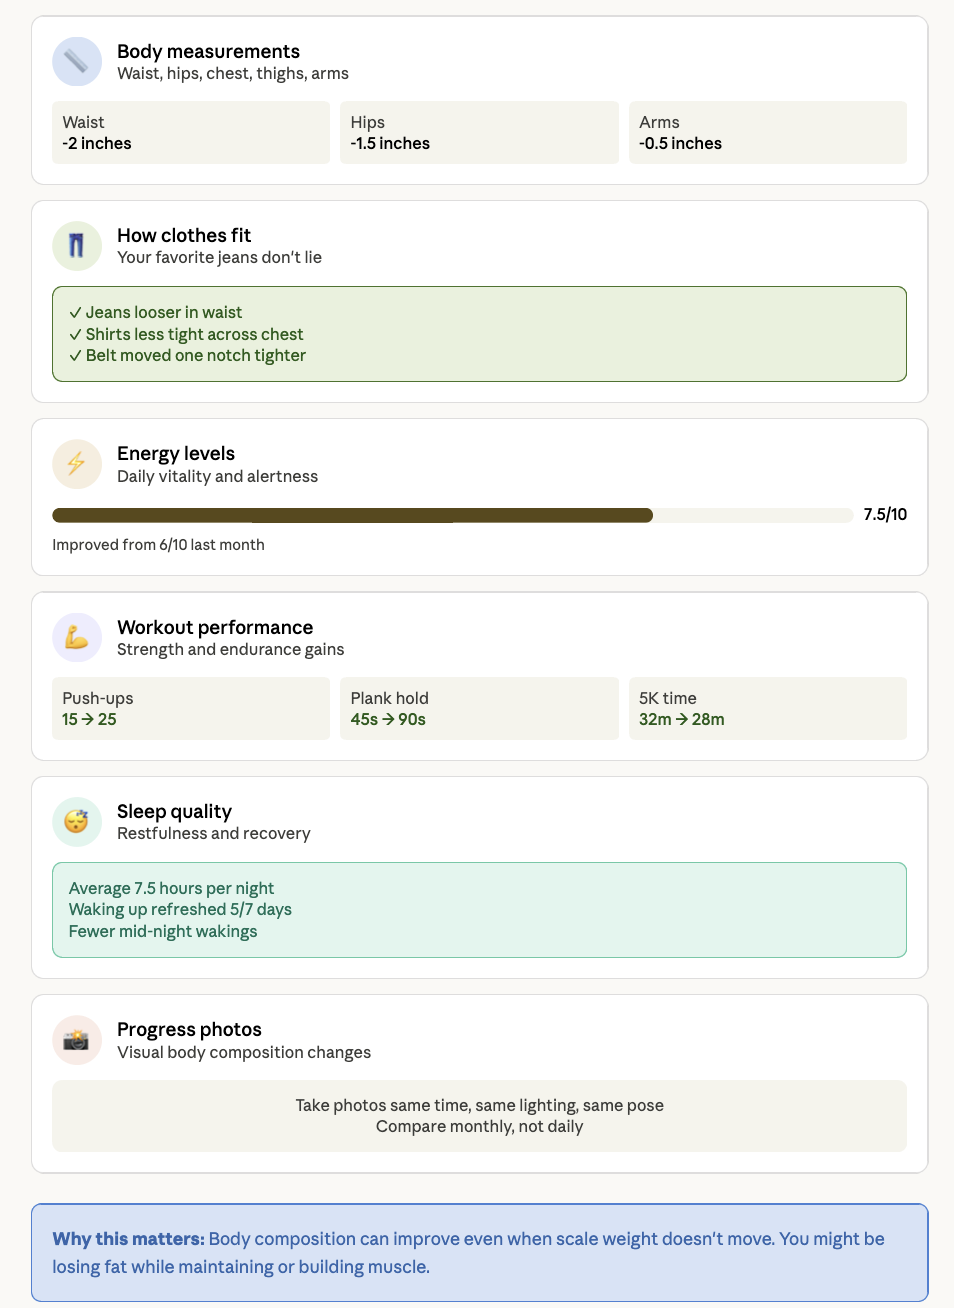954x1308 pixels.
Task: Click Shirts less tight across chest checkmark item
Action: pyautogui.click(x=186, y=334)
